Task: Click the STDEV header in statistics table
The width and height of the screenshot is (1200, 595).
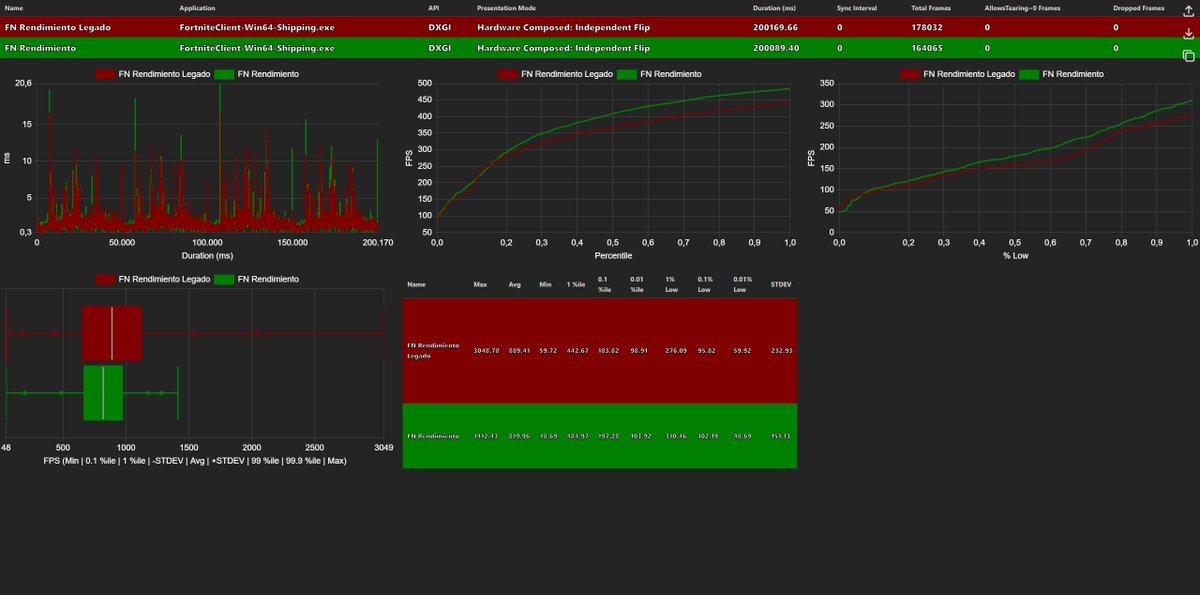Action: click(x=782, y=284)
